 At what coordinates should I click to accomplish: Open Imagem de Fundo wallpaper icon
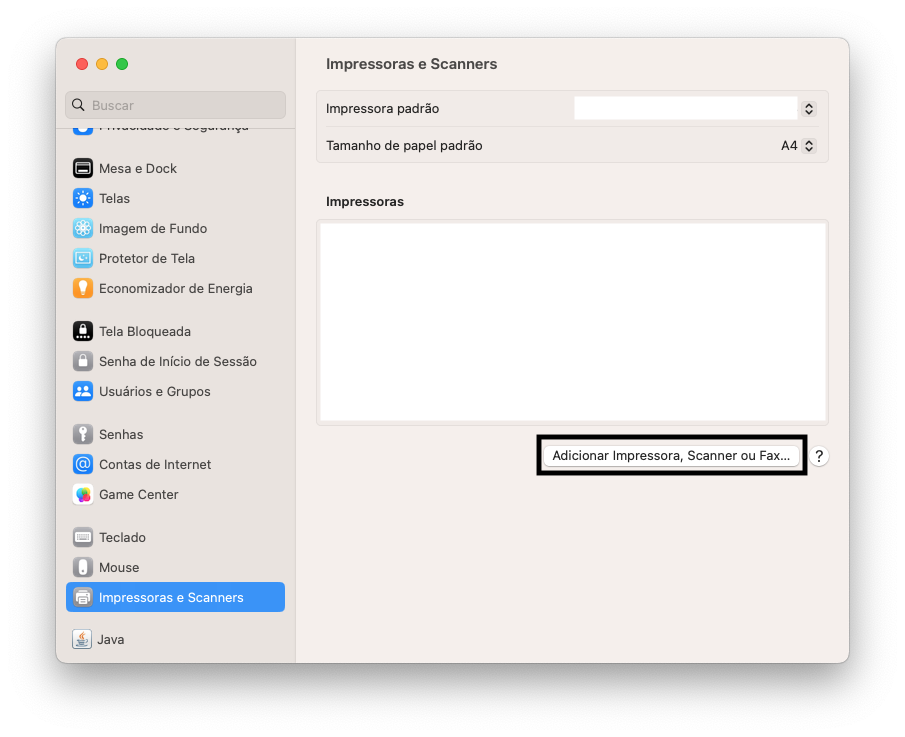[x=83, y=228]
